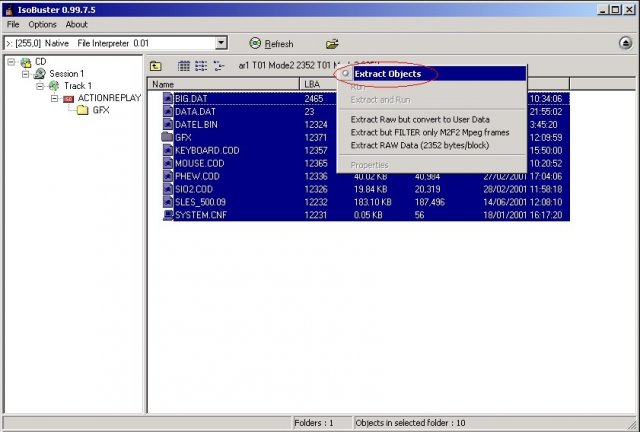Open the Options menu
640x432 pixels.
42,24
